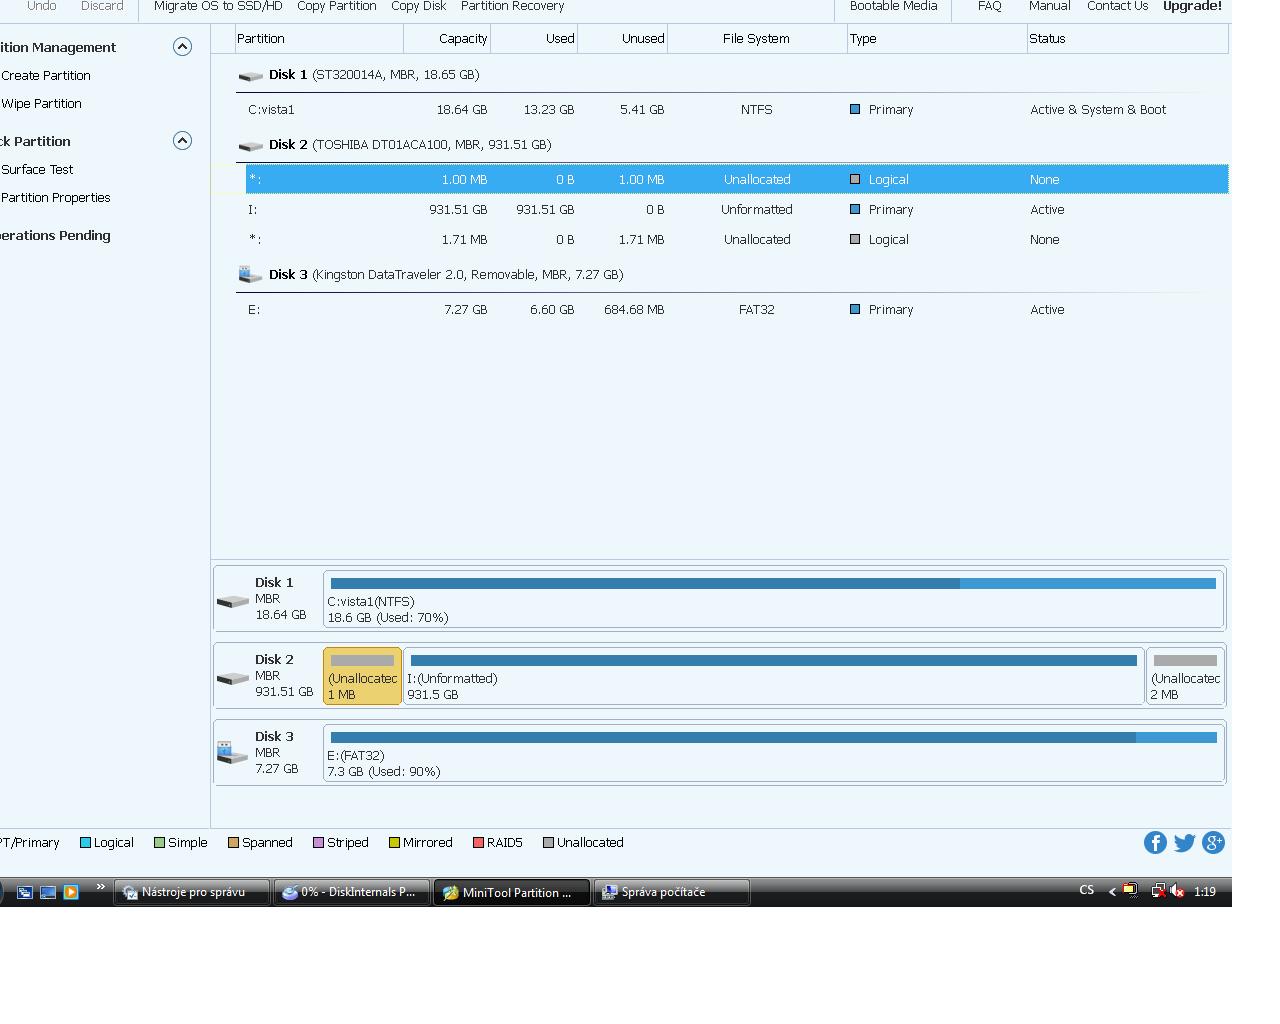
Task: Click the Upgrade! button
Action: coord(1192,6)
